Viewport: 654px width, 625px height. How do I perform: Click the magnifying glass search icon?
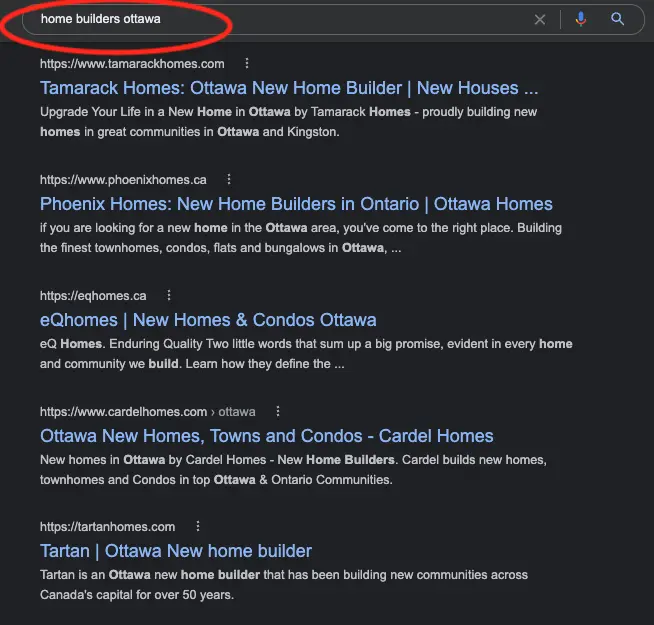pyautogui.click(x=618, y=19)
